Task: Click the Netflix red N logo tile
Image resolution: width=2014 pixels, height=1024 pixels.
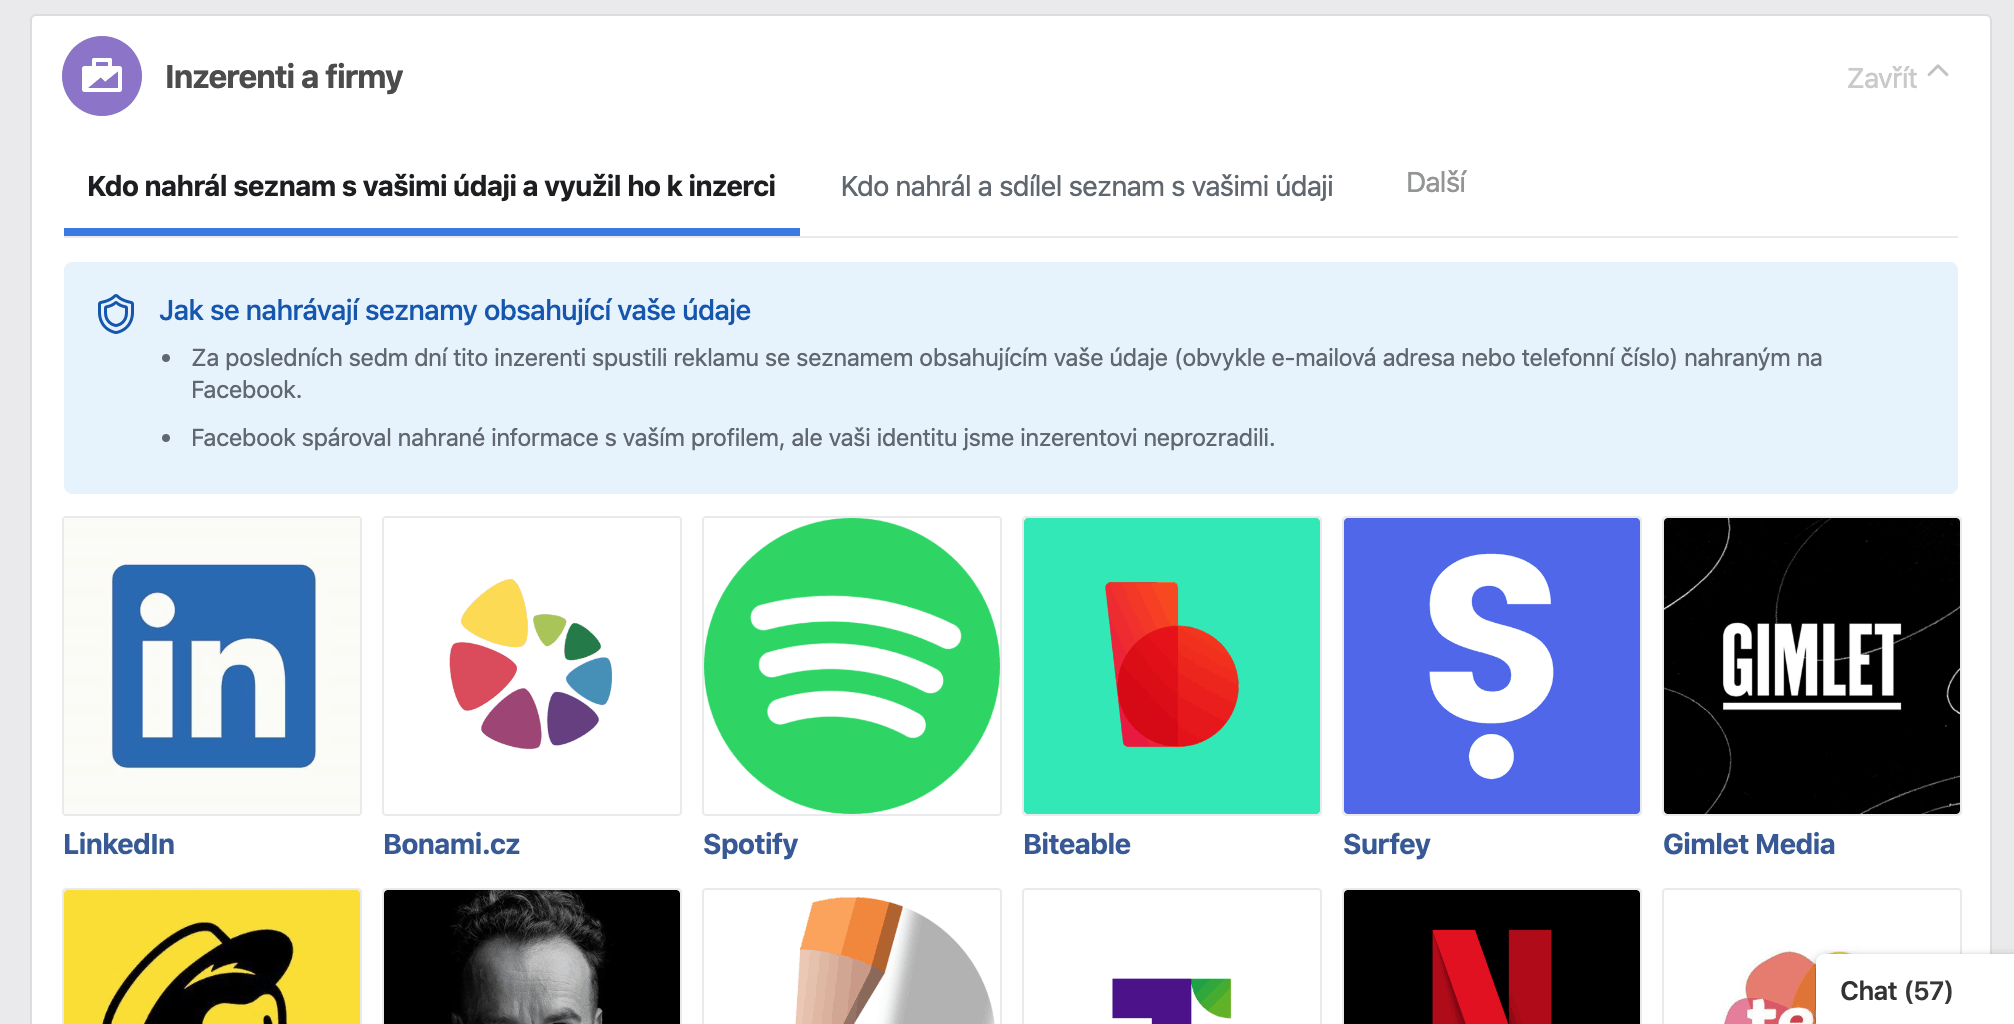Action: click(x=1492, y=957)
